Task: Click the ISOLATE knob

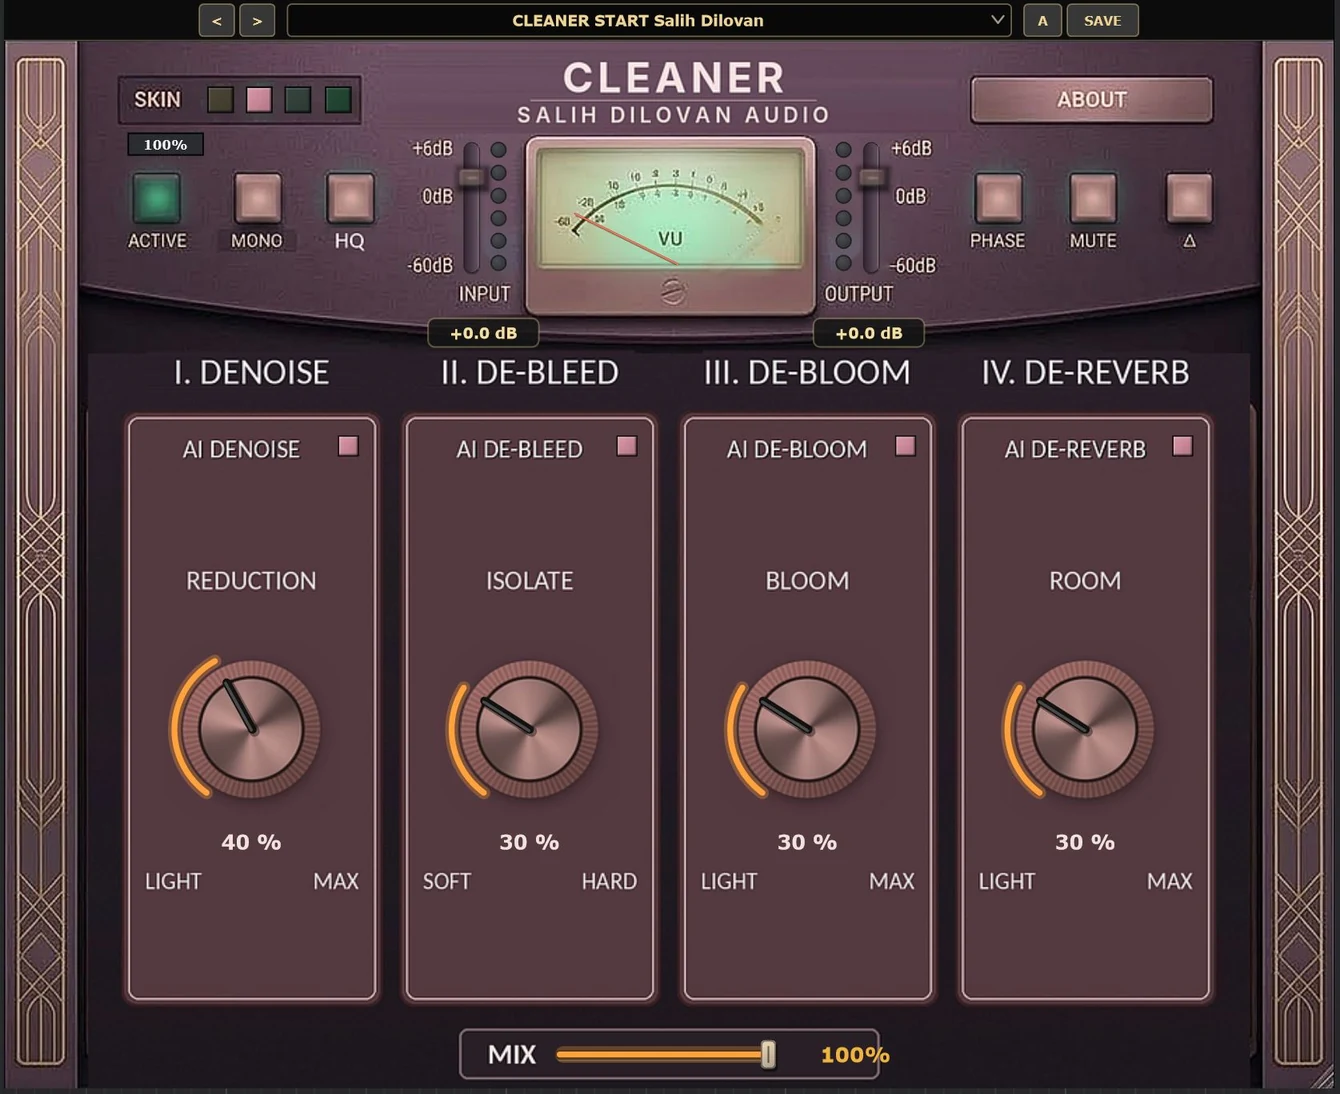Action: click(529, 729)
